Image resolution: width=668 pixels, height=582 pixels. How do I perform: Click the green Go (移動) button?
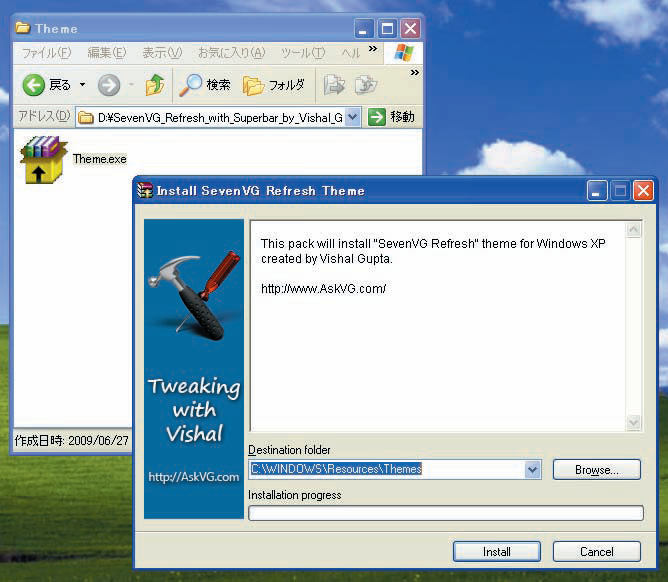391,117
